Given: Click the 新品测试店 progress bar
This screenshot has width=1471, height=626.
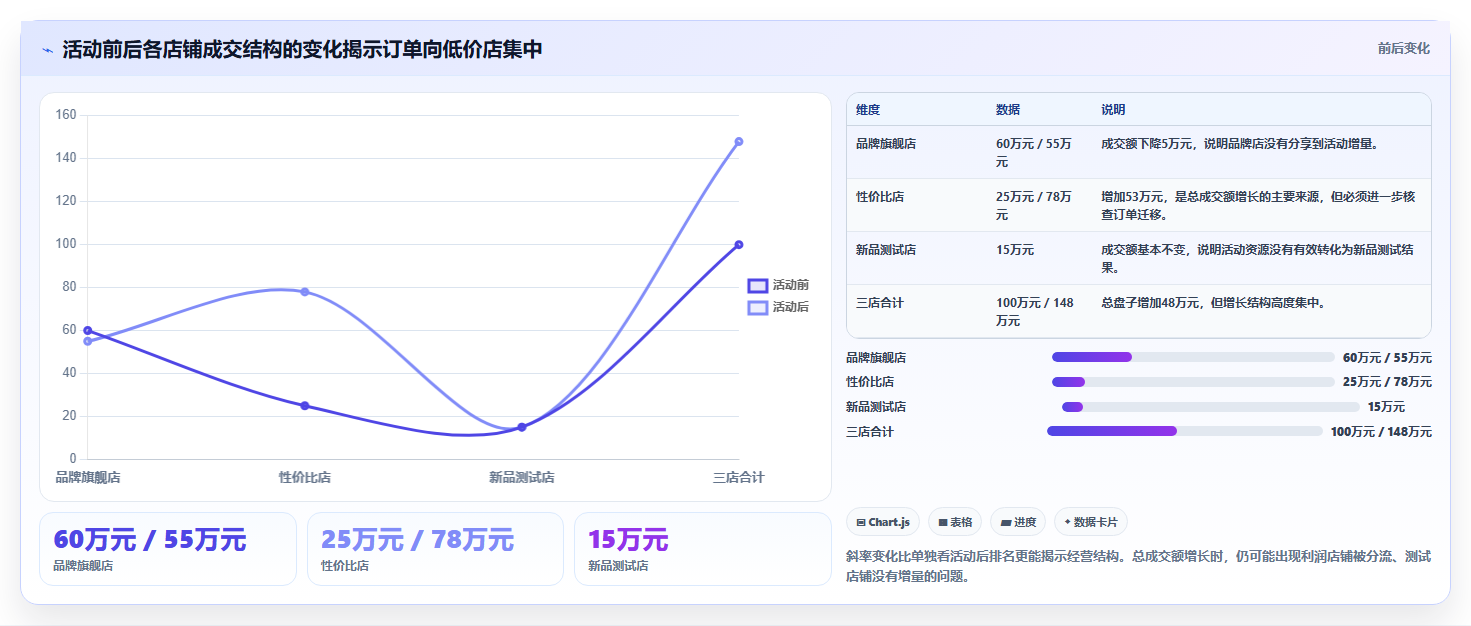Looking at the screenshot, I should point(1211,407).
